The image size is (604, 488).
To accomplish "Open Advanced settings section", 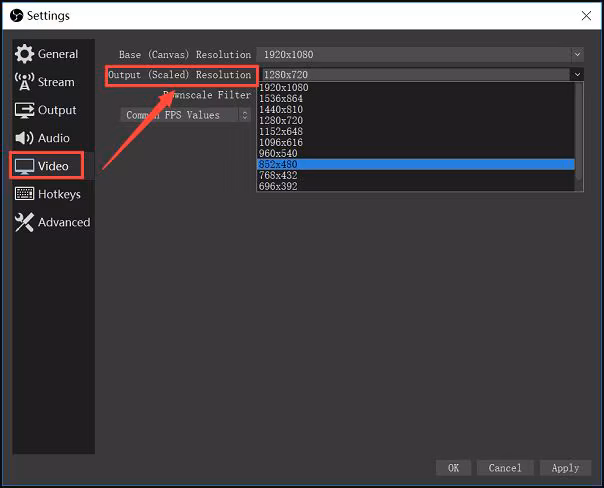I will pos(53,222).
